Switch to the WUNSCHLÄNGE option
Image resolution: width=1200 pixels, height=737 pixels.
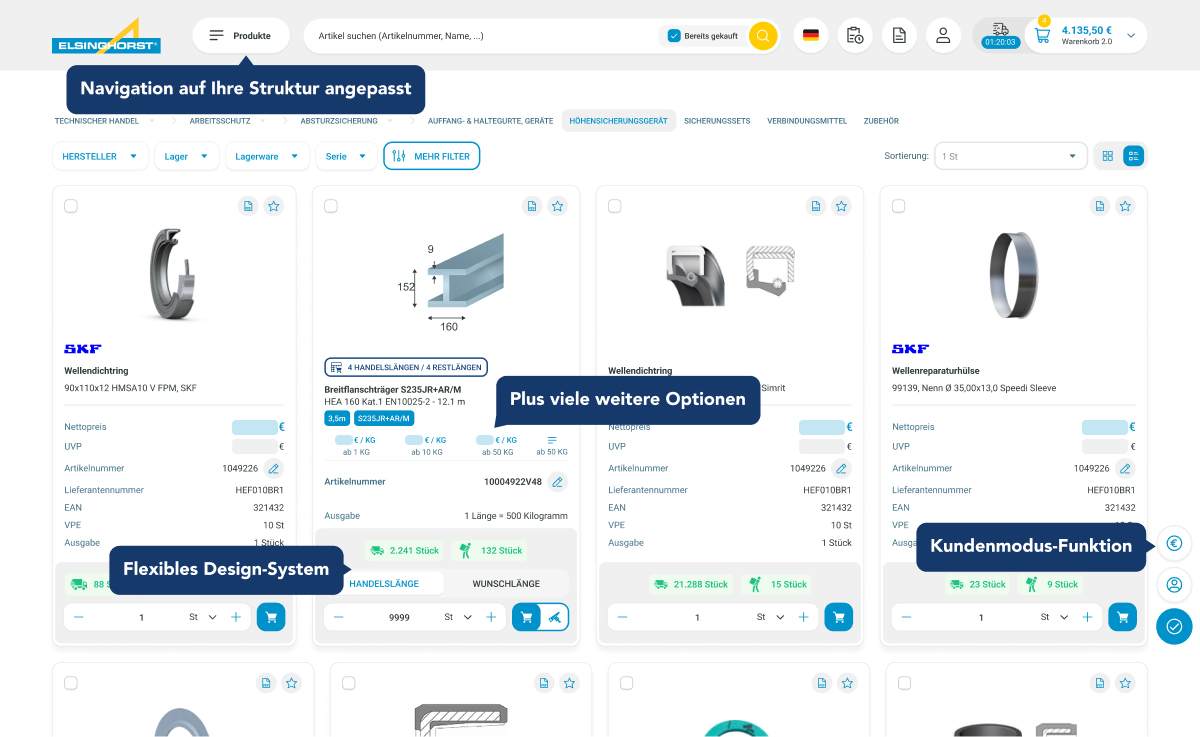(x=506, y=583)
